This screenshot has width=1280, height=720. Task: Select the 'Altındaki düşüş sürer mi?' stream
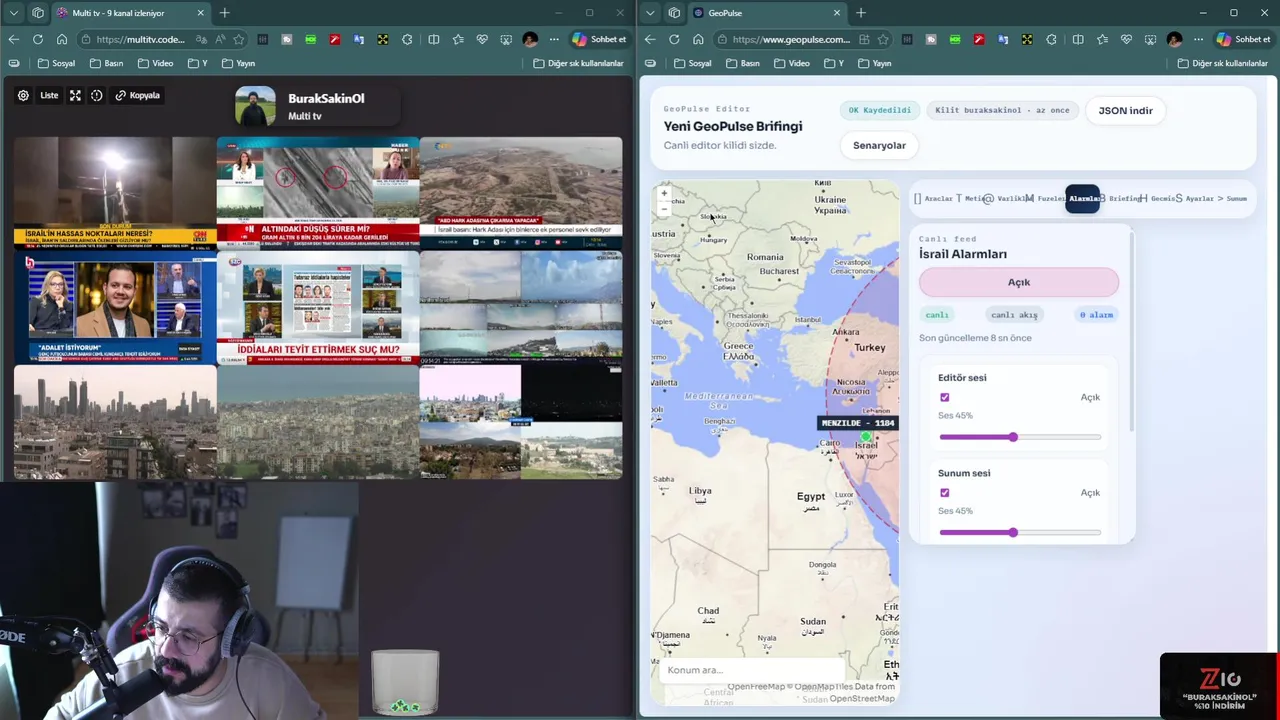coord(318,192)
